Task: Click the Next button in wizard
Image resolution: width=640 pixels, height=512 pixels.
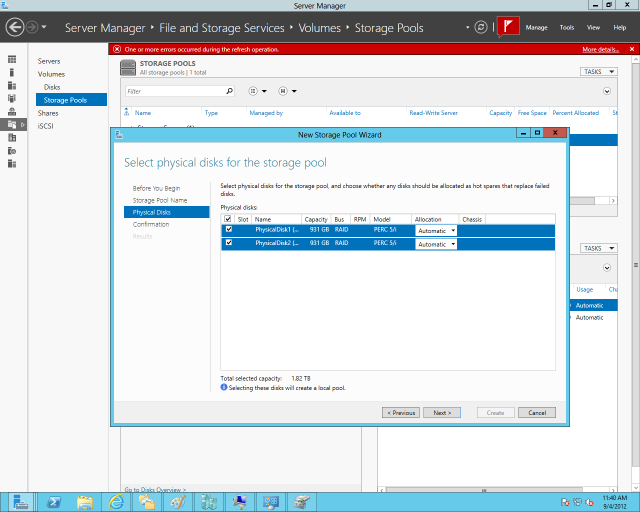Action: (442, 413)
